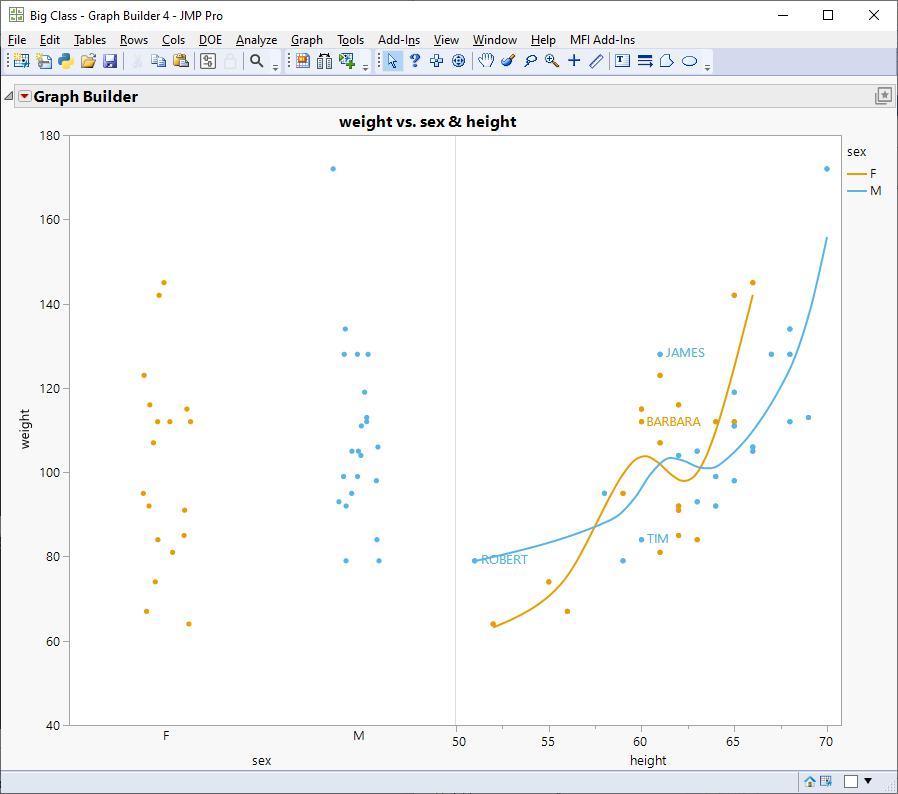Select the Polygon shape tool
The width and height of the screenshot is (898, 794).
pos(667,61)
